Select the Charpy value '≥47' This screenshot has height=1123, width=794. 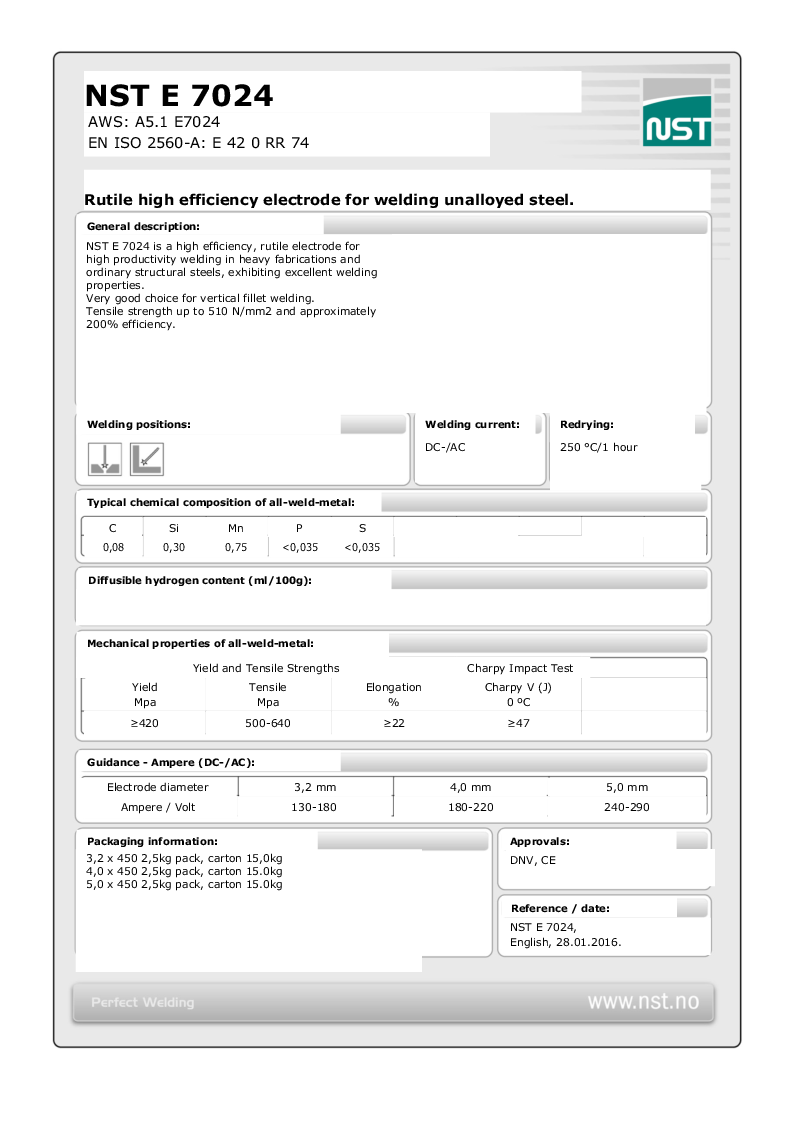pyautogui.click(x=519, y=723)
